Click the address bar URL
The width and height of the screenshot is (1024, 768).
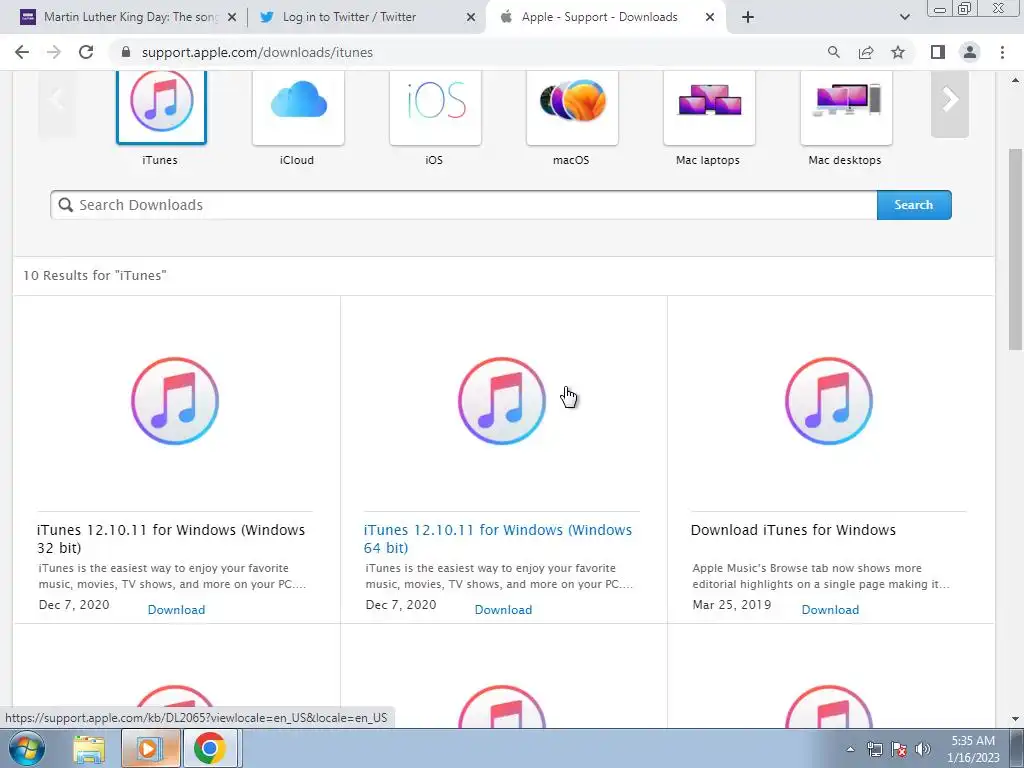257,52
